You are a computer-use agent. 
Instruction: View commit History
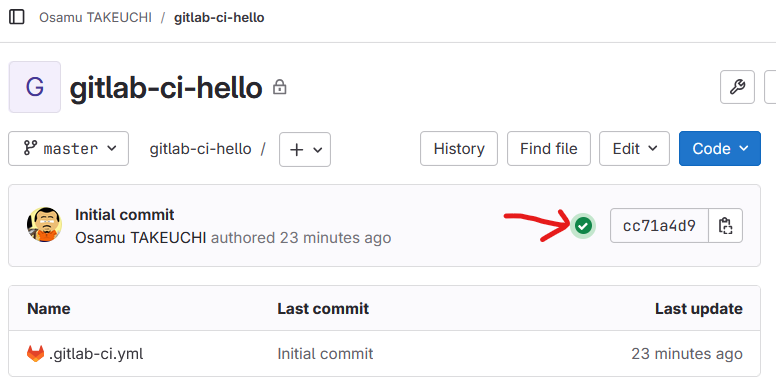pyautogui.click(x=459, y=148)
